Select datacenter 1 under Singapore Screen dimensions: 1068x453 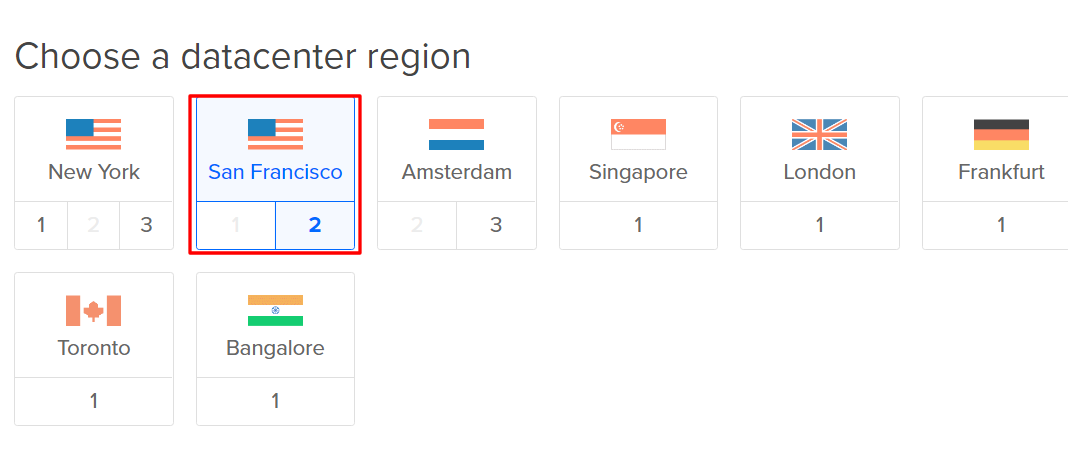point(638,225)
